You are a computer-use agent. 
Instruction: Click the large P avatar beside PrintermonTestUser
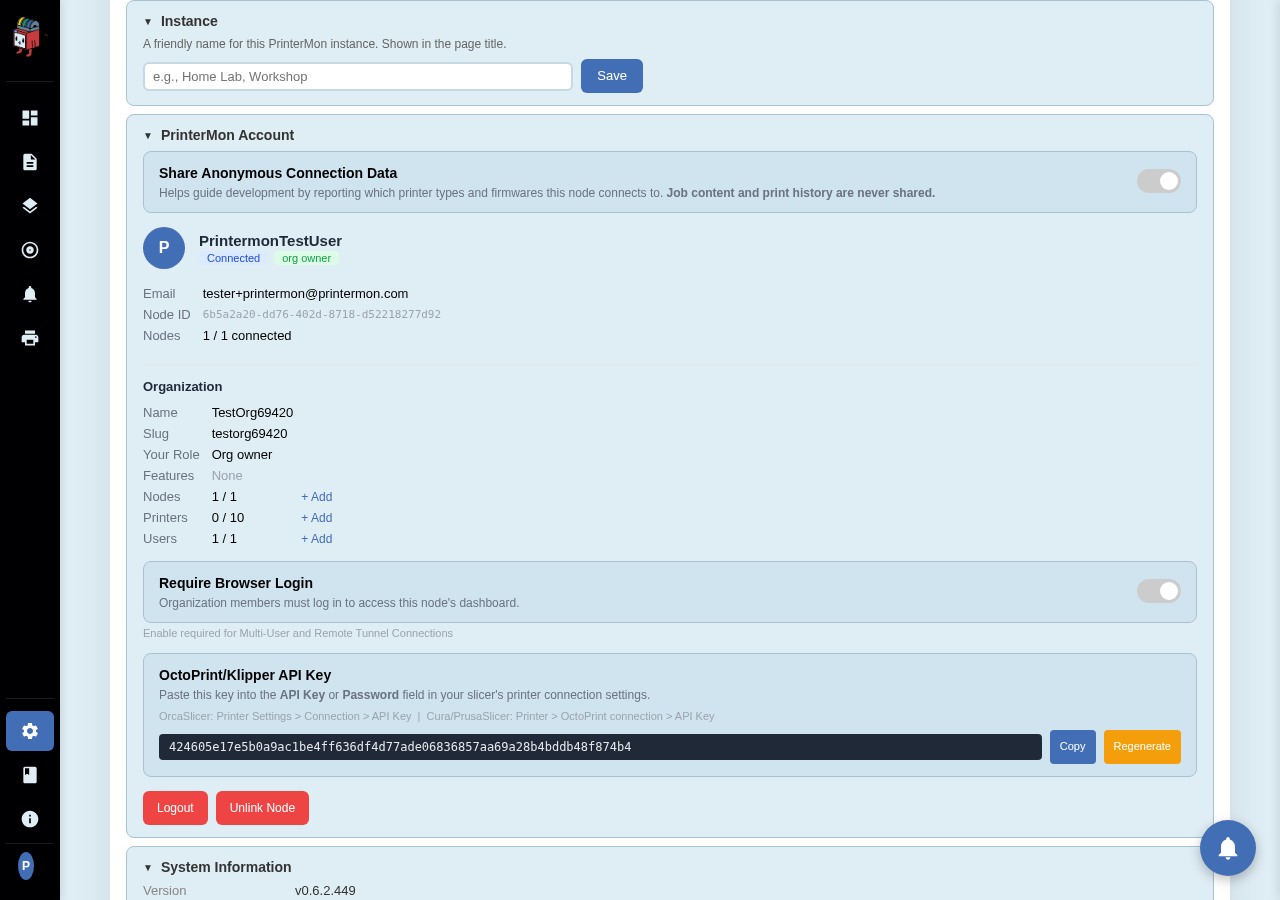coord(164,248)
